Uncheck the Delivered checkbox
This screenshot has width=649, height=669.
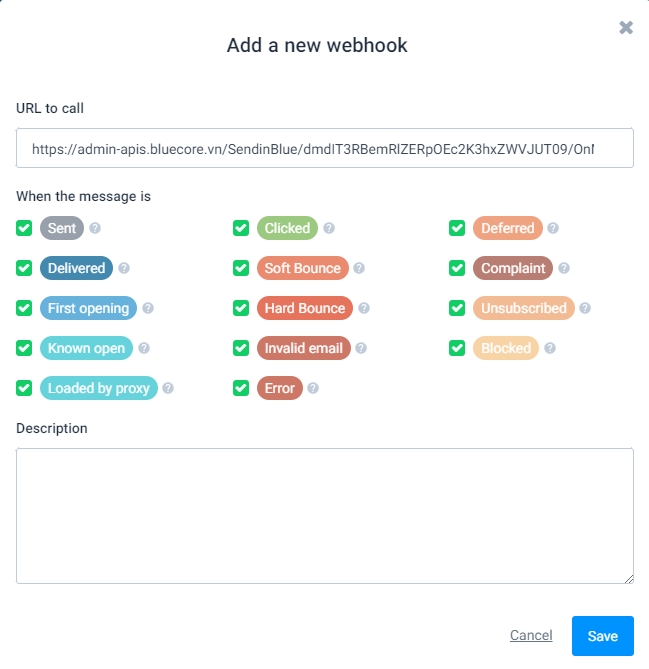pos(24,268)
